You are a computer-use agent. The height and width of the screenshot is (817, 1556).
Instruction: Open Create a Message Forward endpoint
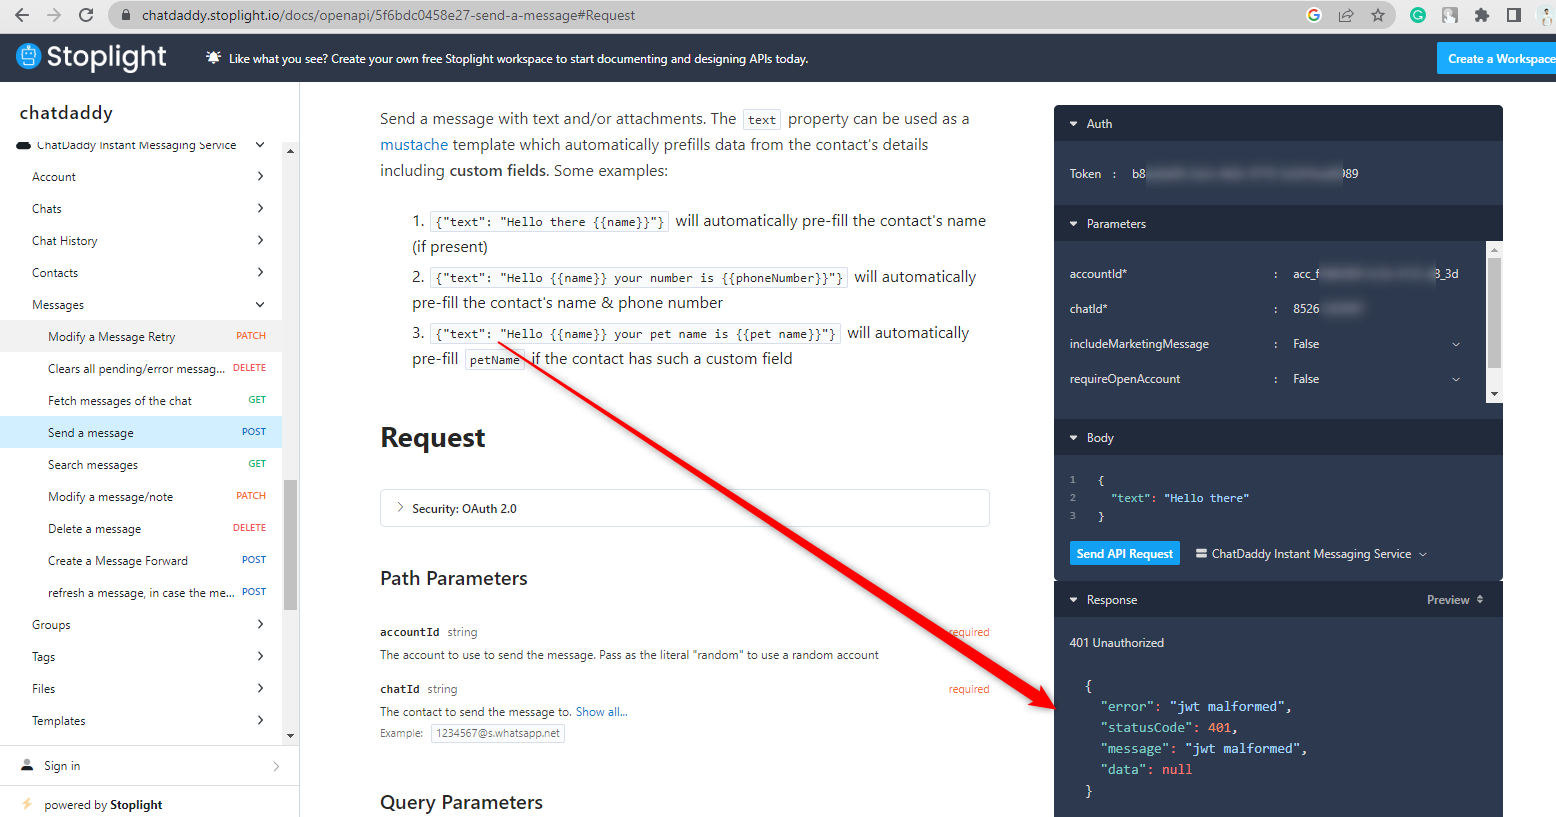pos(141,561)
